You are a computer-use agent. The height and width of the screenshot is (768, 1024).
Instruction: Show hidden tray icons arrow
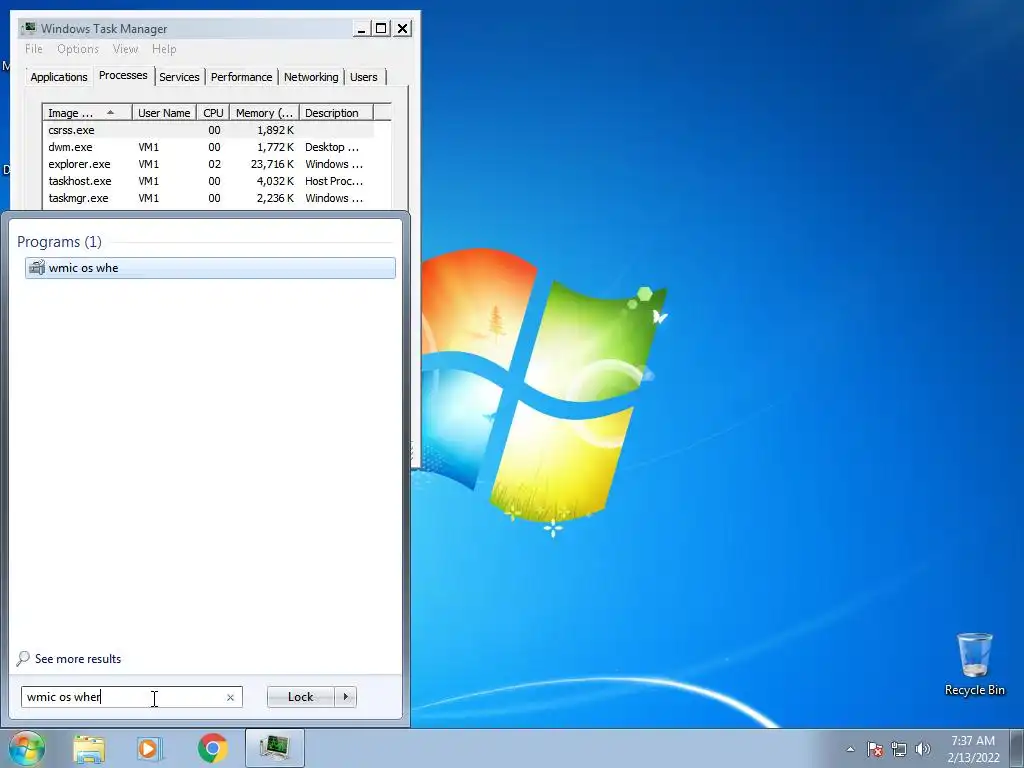[850, 749]
